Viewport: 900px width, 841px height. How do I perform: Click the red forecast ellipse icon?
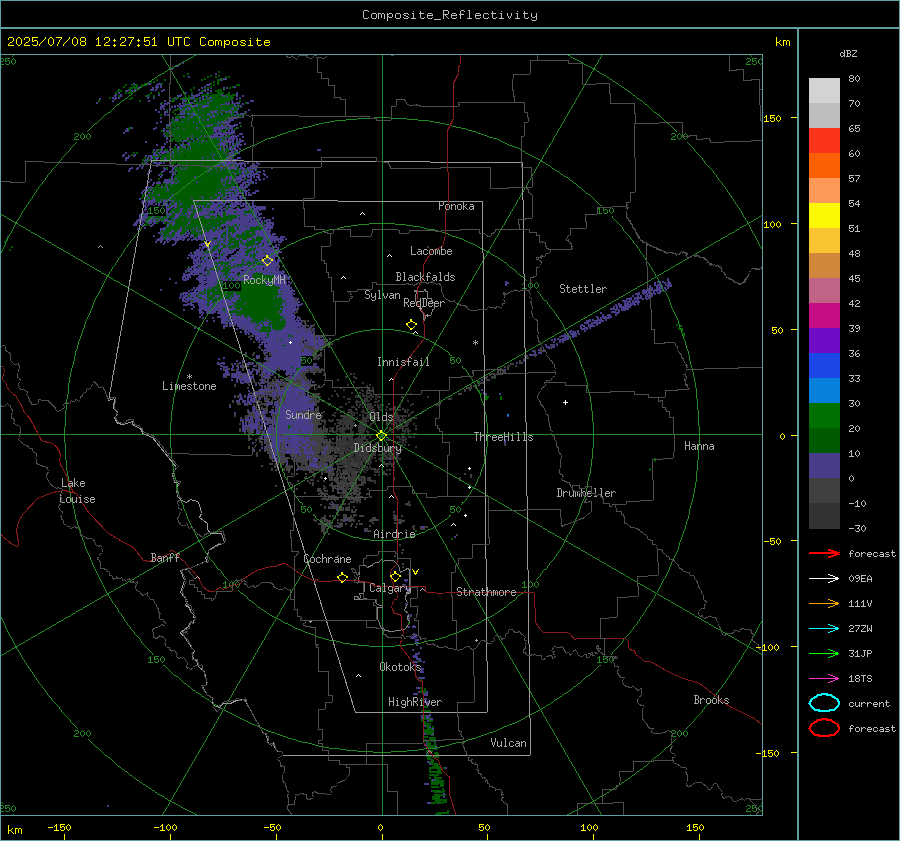[824, 728]
